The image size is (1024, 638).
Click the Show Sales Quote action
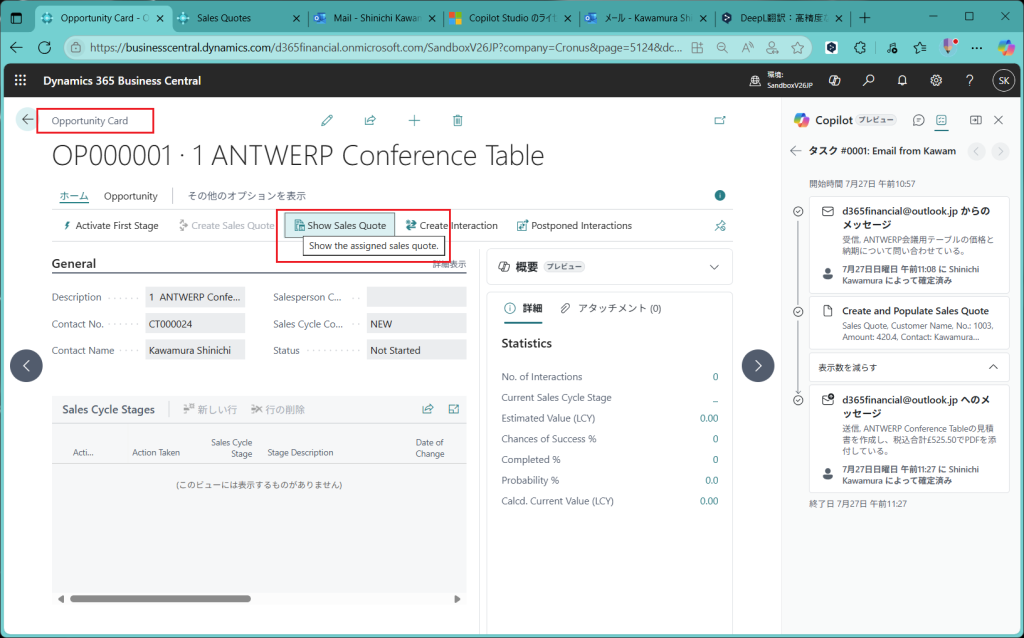(x=340, y=225)
